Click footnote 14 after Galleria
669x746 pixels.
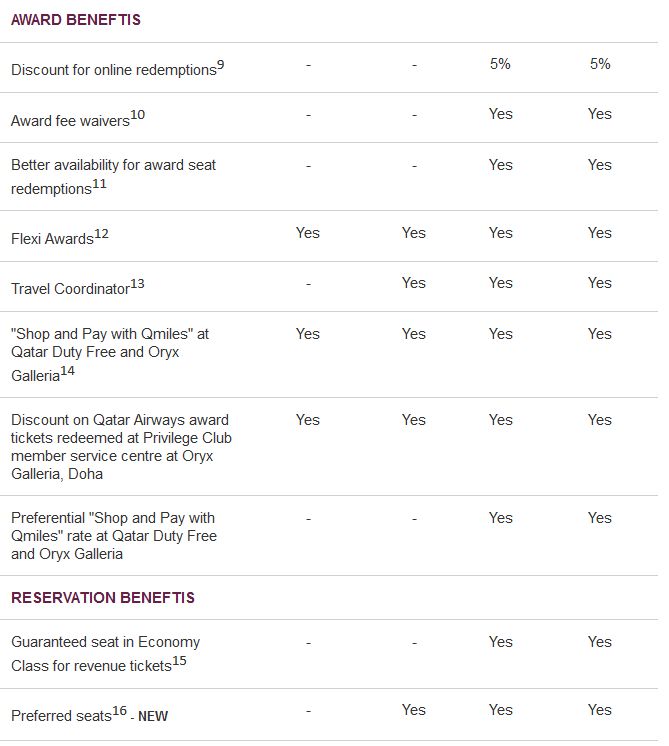point(68,371)
